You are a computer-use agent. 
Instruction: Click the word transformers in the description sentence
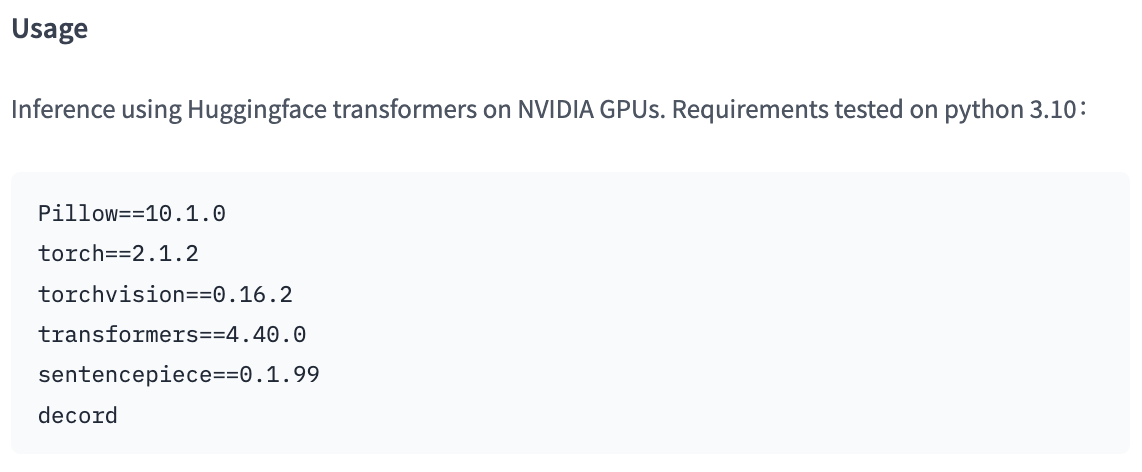[400, 109]
